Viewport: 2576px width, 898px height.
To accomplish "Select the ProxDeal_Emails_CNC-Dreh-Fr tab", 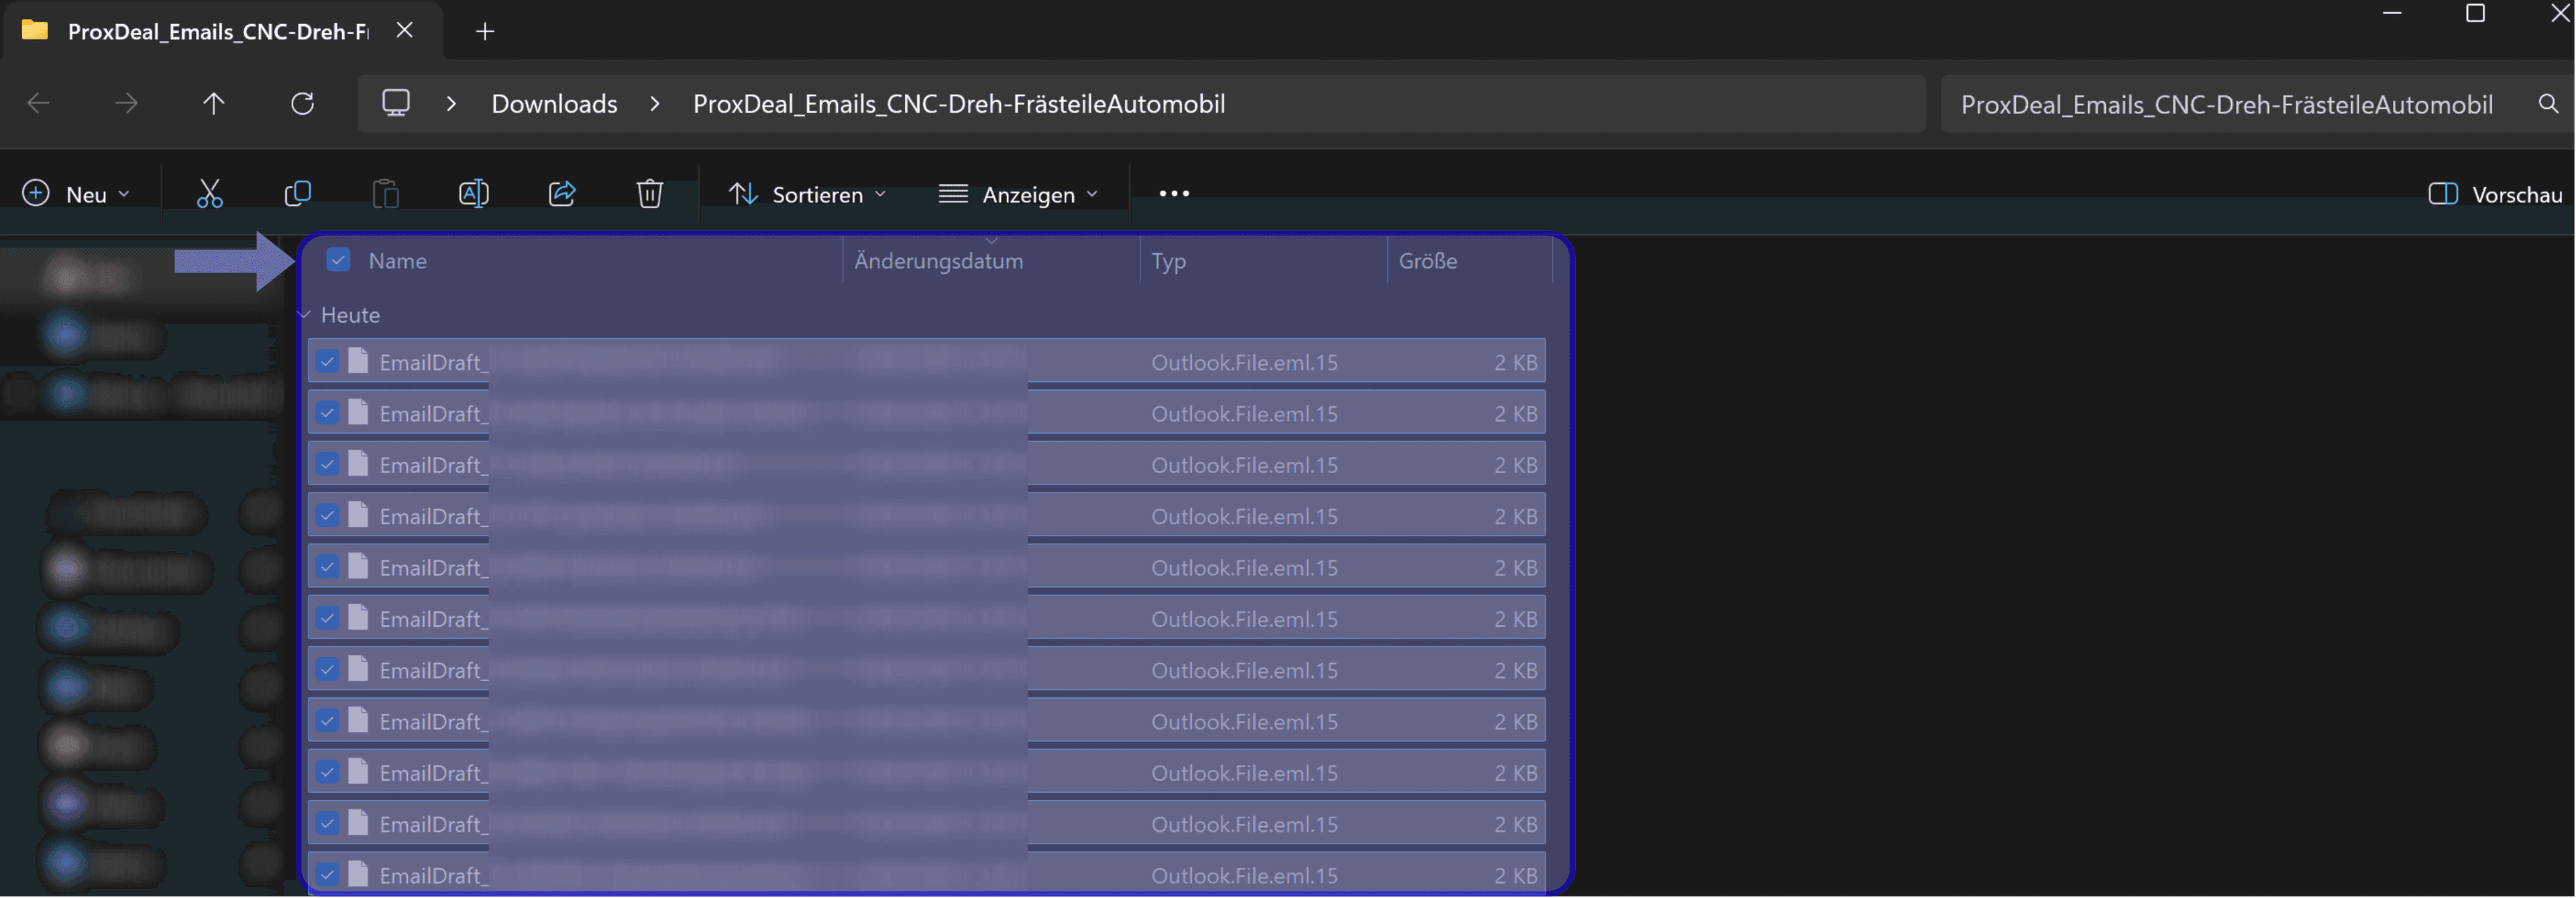I will pos(218,31).
